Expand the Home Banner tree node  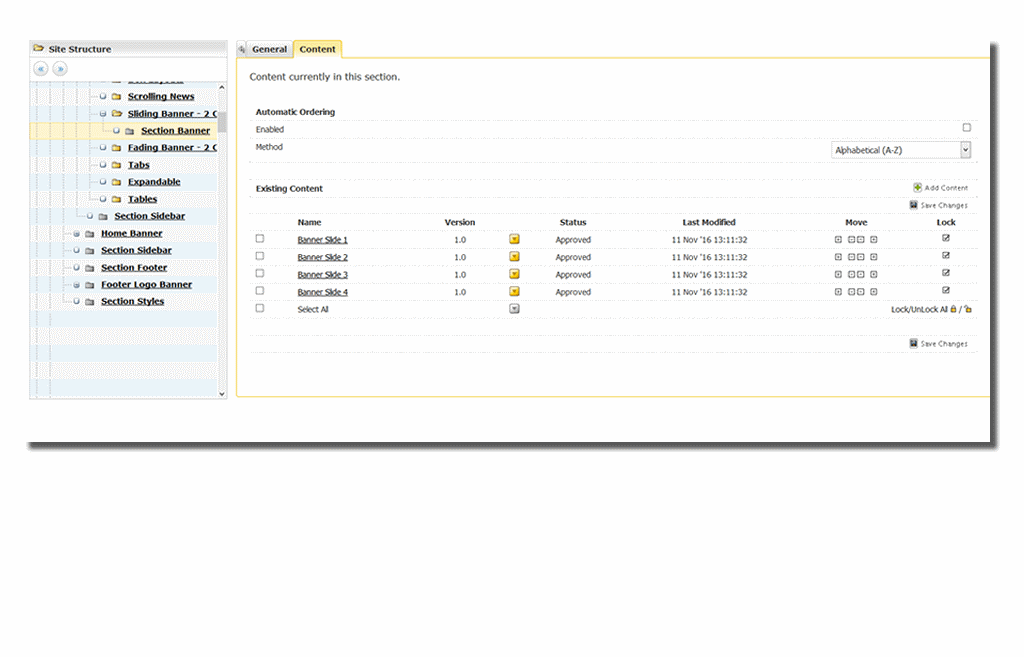(76, 234)
